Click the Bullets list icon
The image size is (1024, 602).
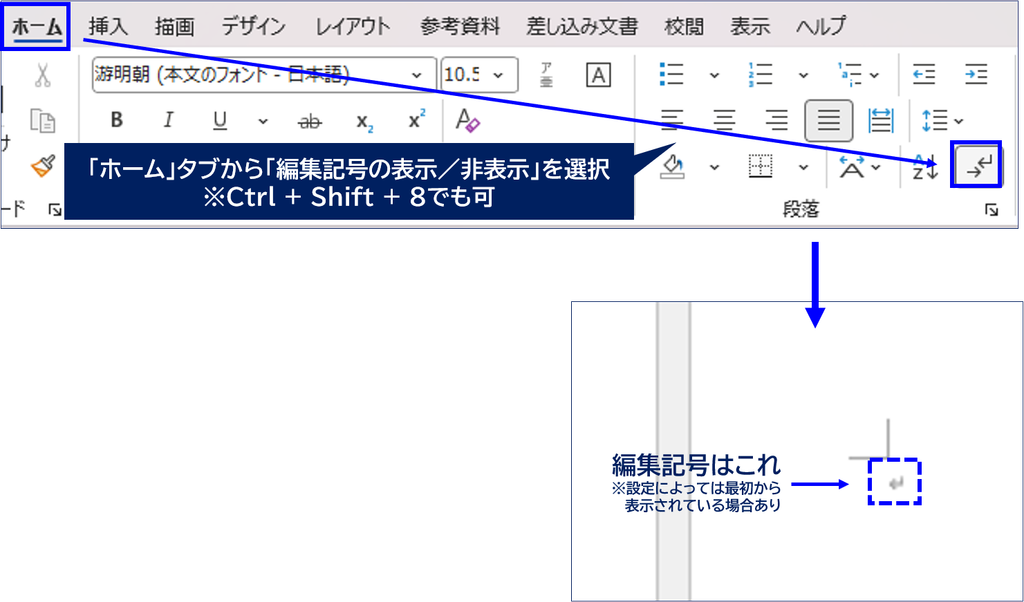tap(671, 74)
